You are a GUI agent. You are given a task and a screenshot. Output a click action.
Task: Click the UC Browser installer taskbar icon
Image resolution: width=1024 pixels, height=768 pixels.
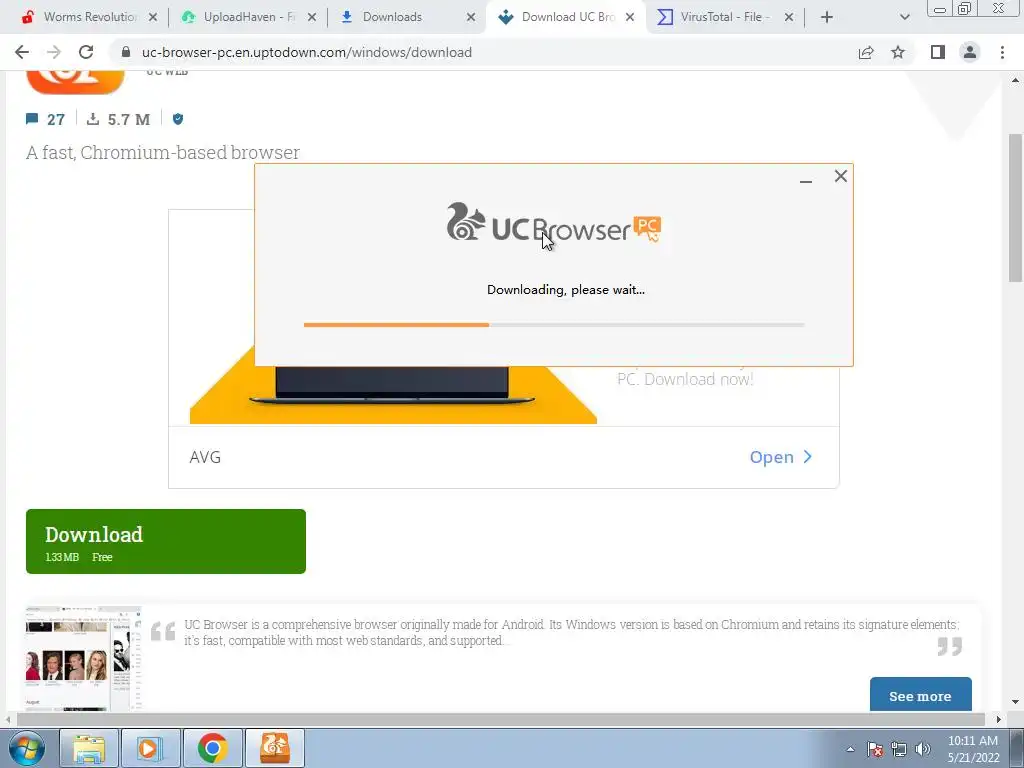click(x=275, y=748)
